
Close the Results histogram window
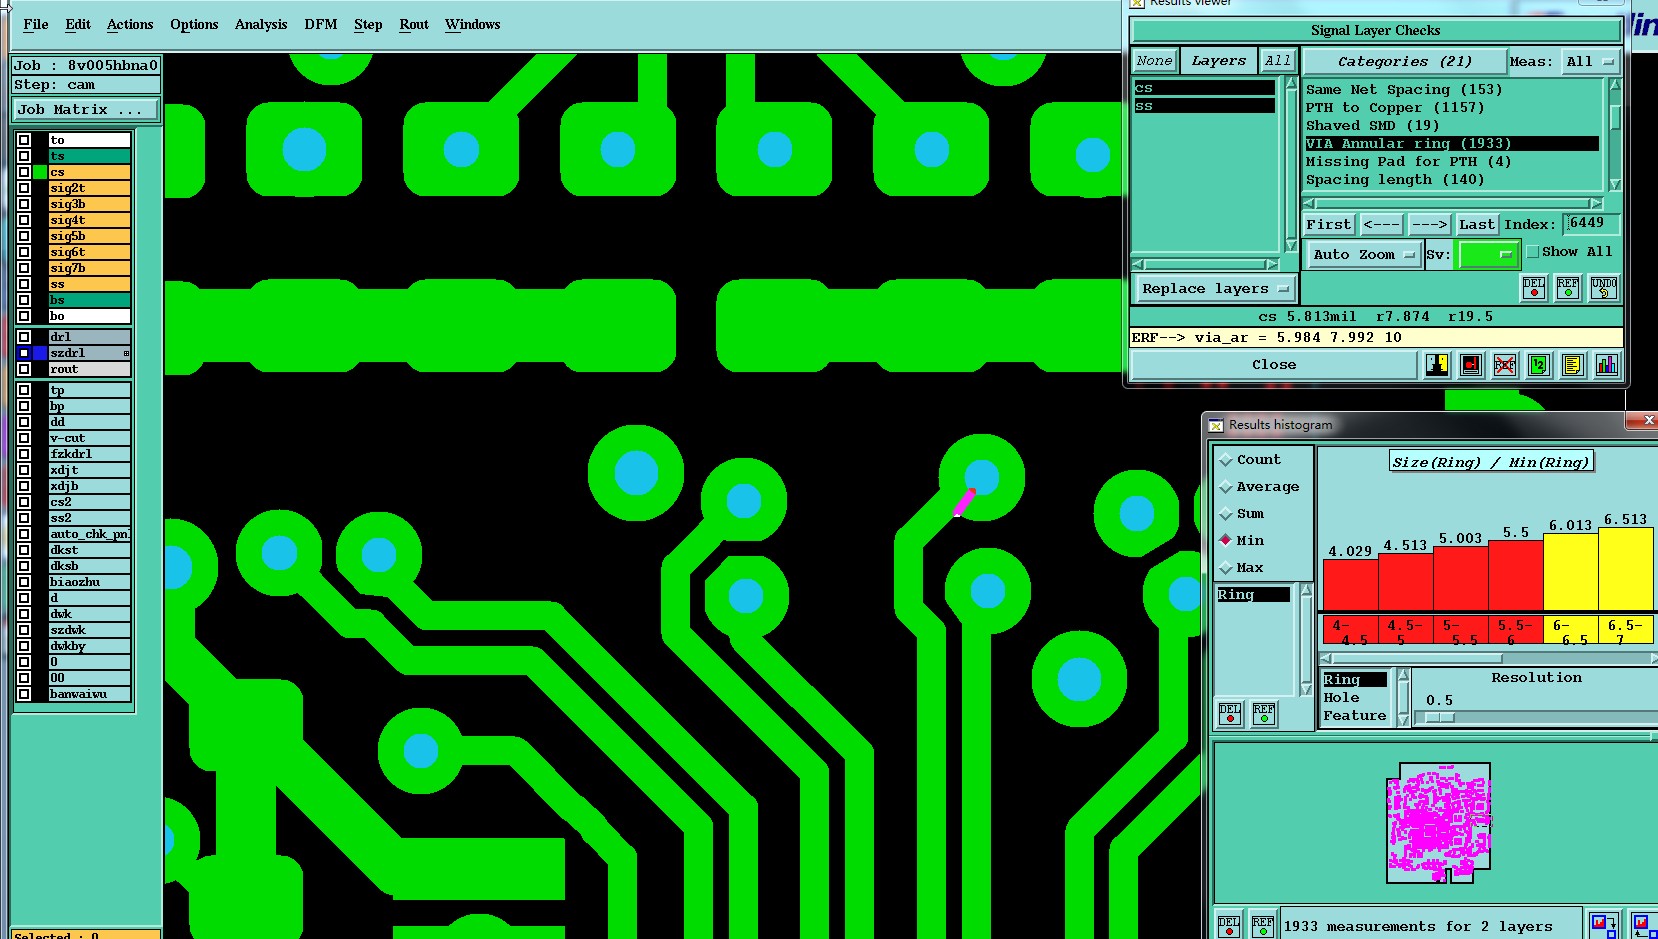[x=1648, y=420]
